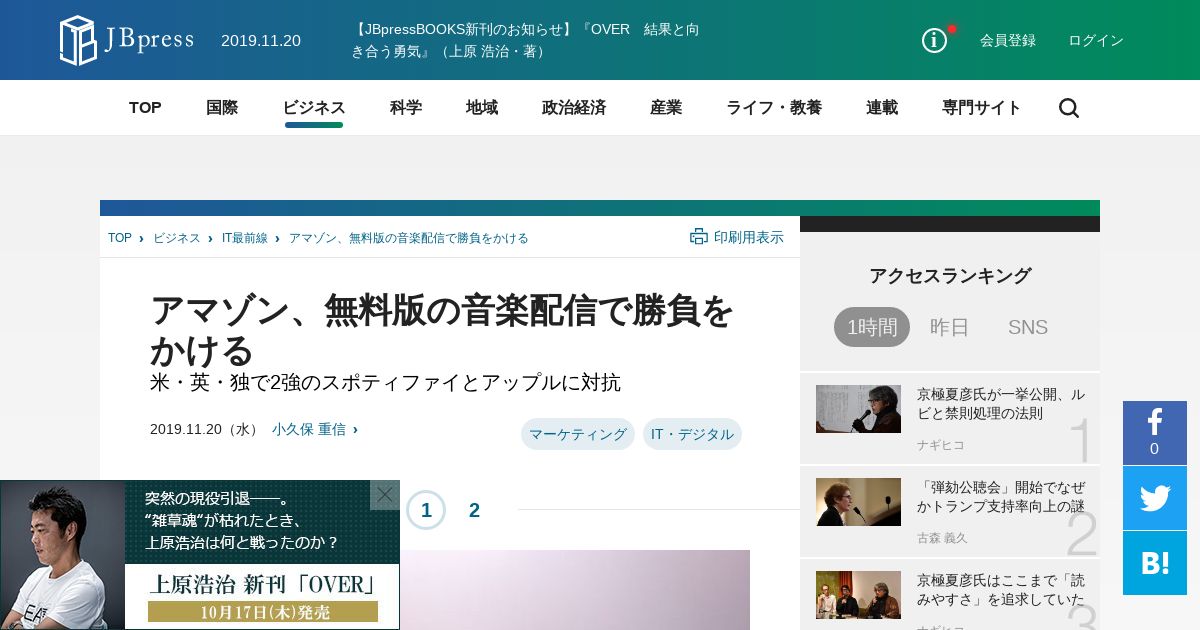
Task: Go to article page 2
Action: (x=474, y=510)
